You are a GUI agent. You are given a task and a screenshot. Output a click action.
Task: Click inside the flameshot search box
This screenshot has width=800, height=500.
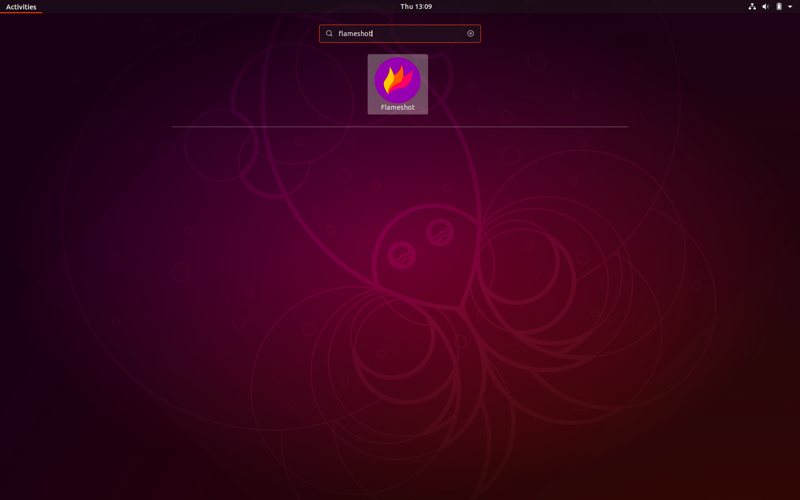pos(399,34)
